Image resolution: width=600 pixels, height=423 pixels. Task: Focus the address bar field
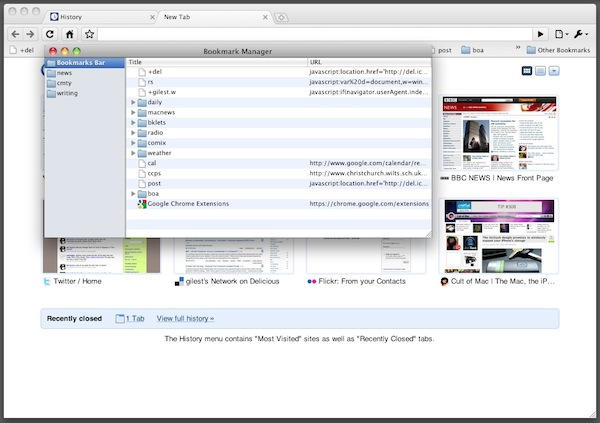point(315,34)
